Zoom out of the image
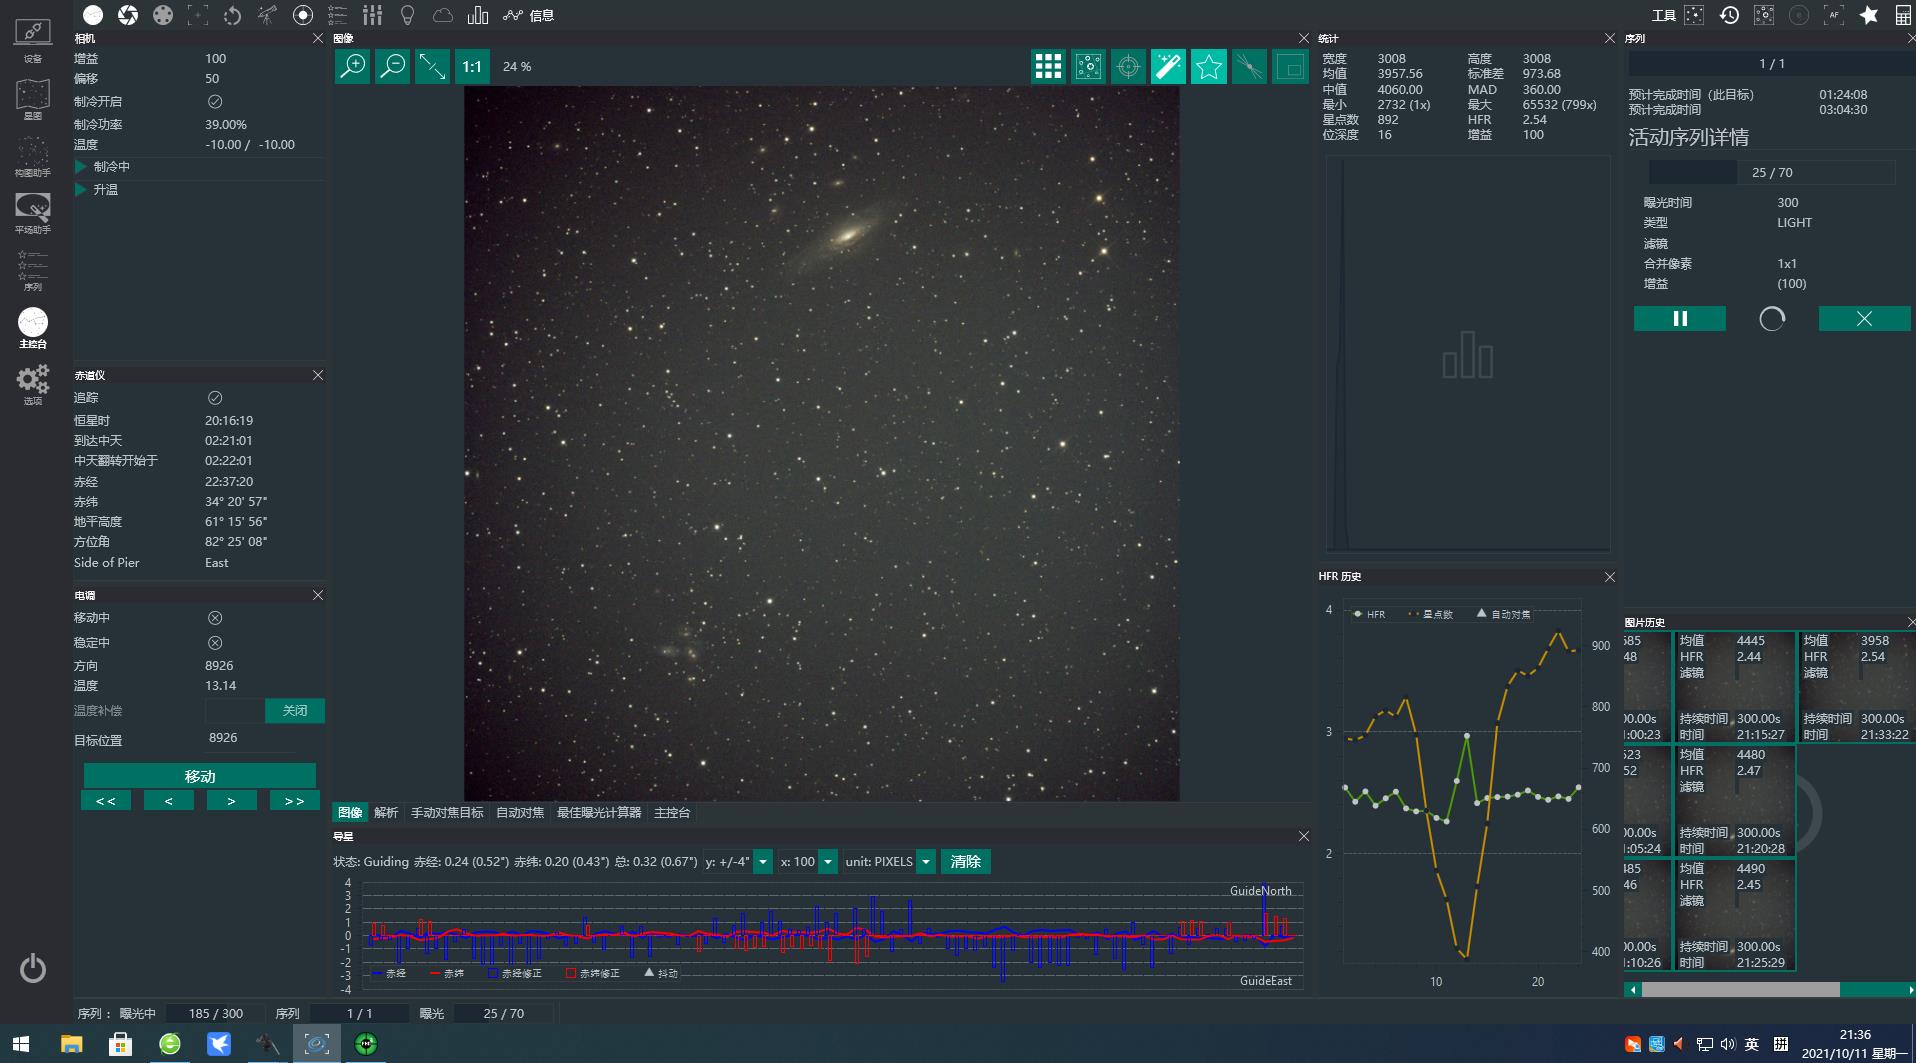The height and width of the screenshot is (1063, 1916). coord(393,67)
